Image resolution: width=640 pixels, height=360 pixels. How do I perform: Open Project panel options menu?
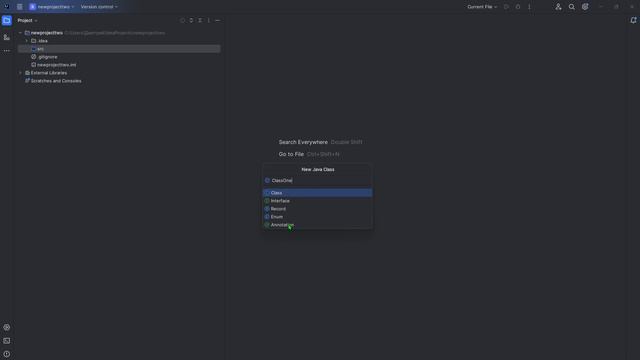pyautogui.click(x=209, y=20)
